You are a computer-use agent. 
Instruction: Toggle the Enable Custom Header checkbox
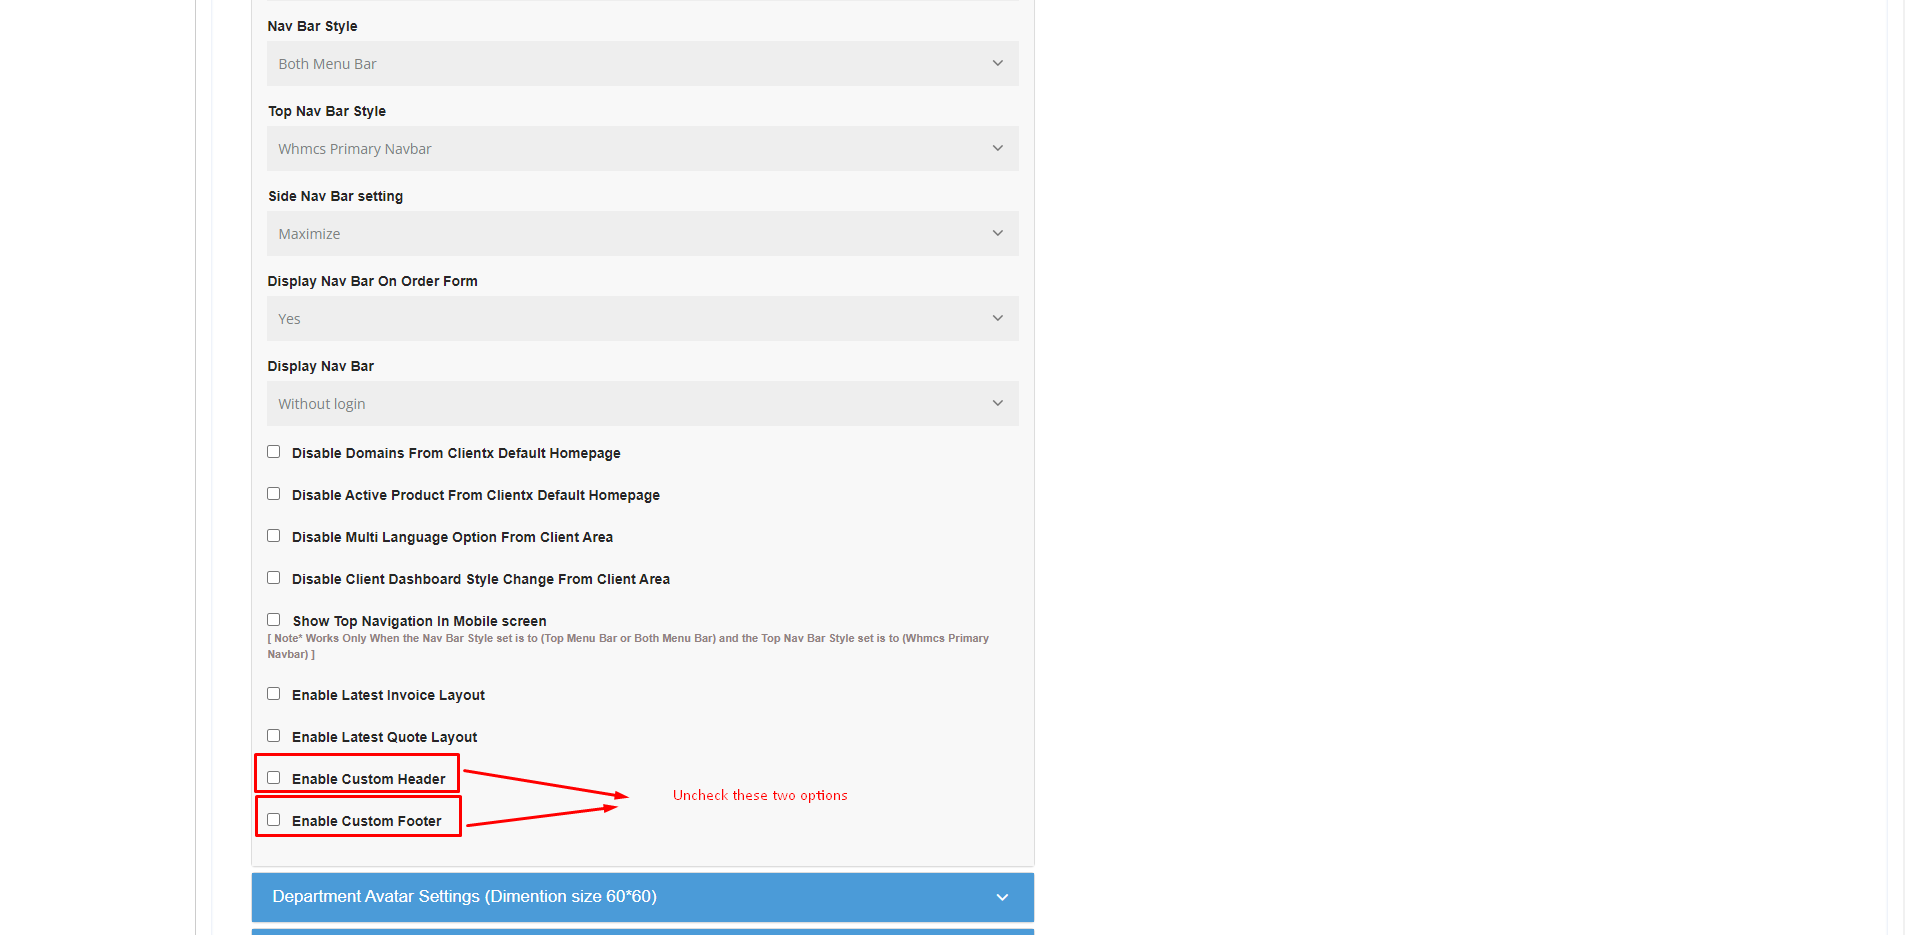pos(274,778)
